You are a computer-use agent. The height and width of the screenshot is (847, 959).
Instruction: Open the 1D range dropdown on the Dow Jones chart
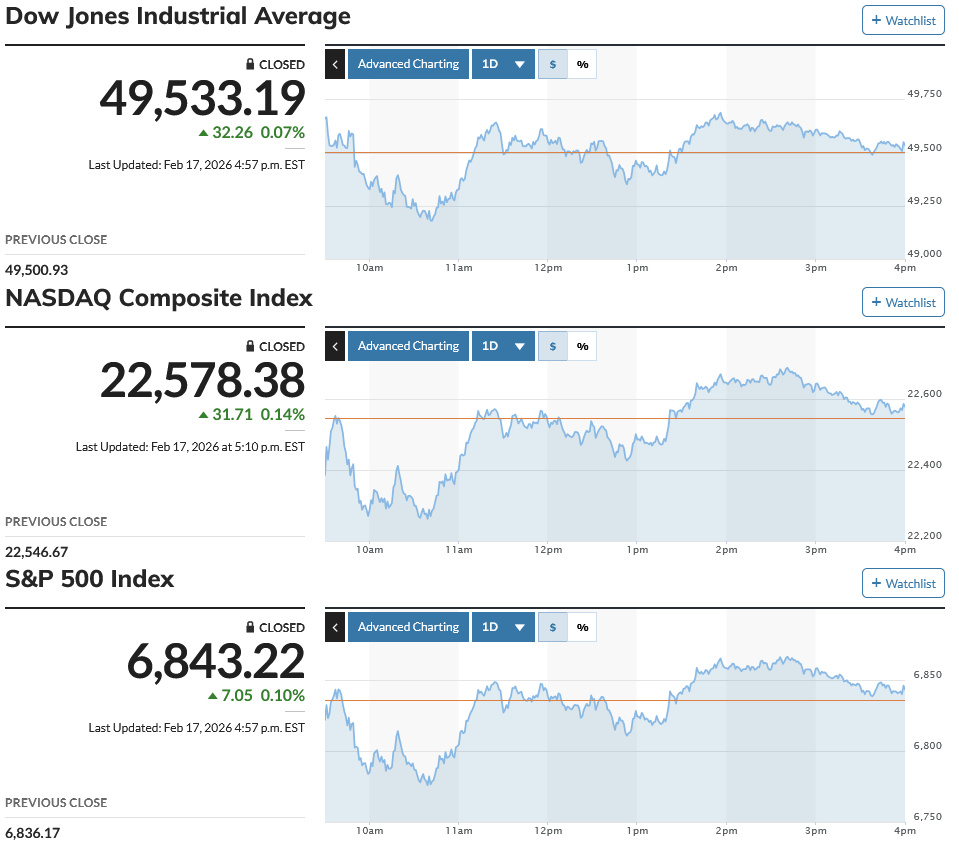click(x=503, y=64)
